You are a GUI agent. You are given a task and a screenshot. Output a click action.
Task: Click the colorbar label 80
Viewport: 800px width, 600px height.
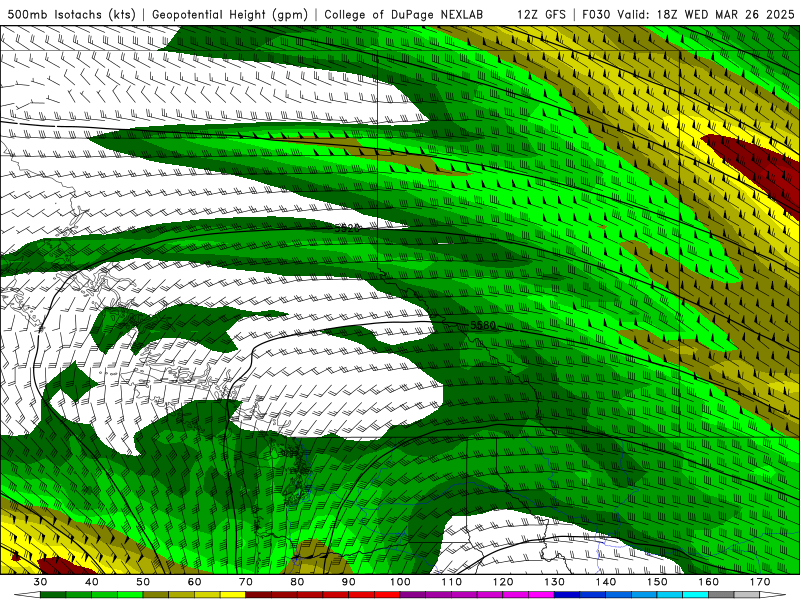(x=297, y=582)
